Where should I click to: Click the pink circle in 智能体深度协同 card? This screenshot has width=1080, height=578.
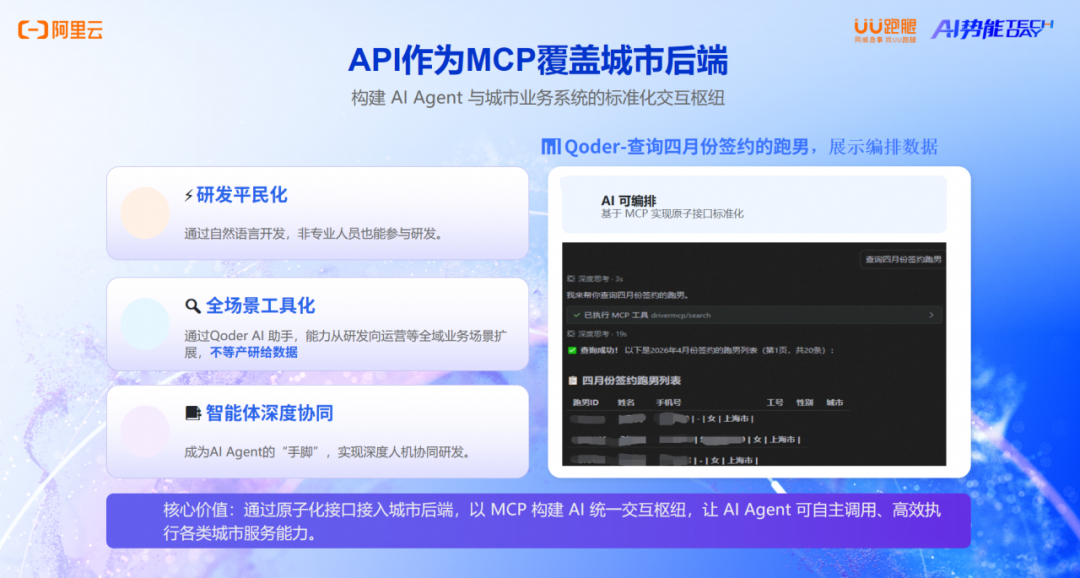coord(145,431)
